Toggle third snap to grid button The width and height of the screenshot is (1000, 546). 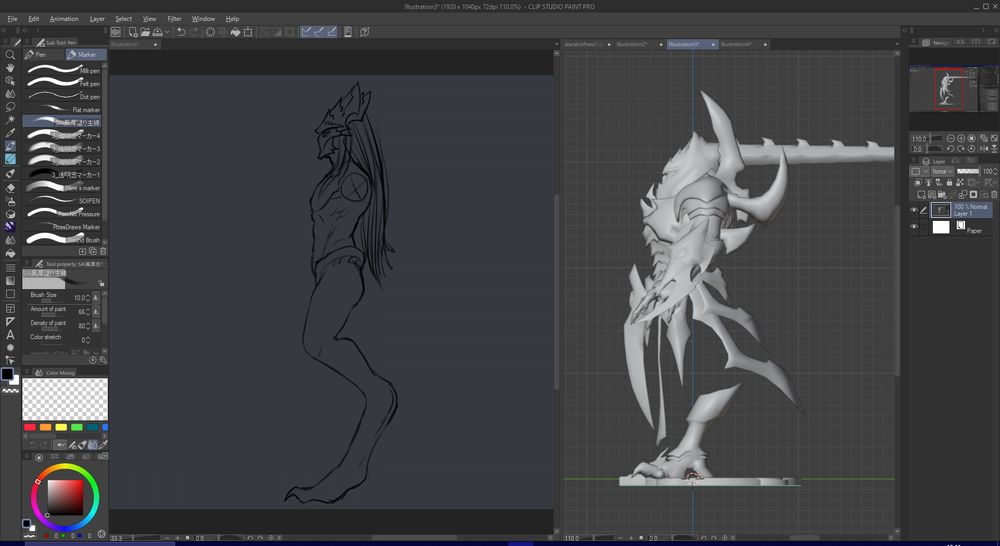(x=332, y=32)
